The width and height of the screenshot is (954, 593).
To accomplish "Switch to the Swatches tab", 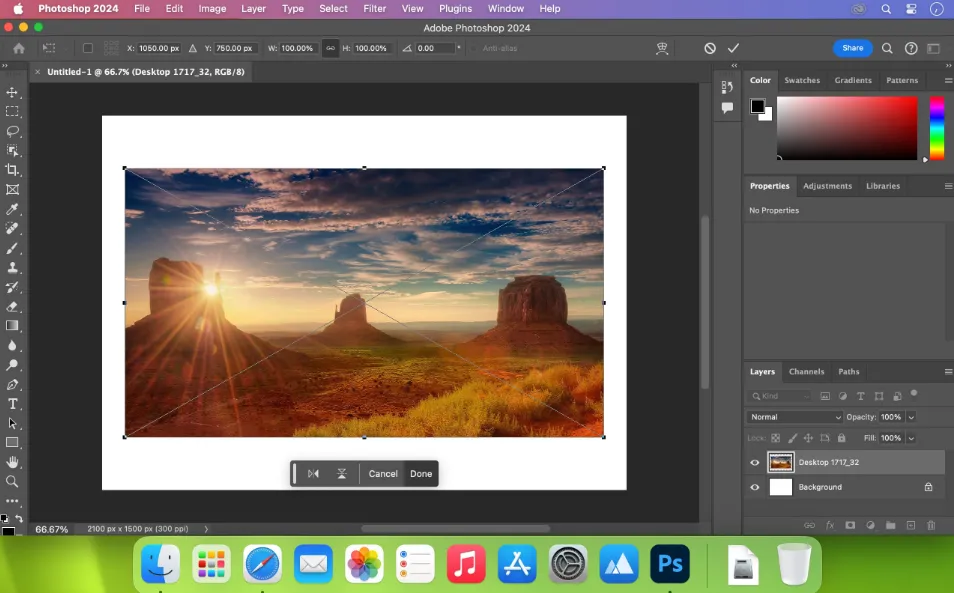I will pyautogui.click(x=802, y=80).
